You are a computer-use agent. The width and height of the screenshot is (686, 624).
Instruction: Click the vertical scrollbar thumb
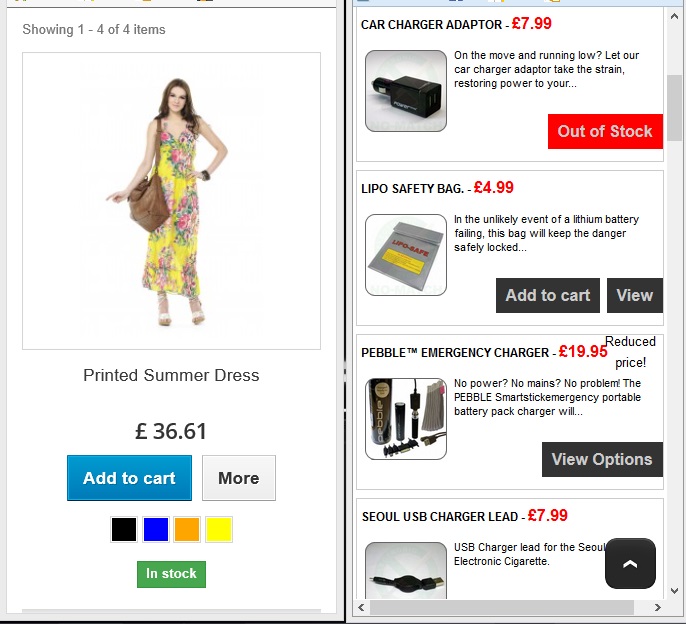[x=674, y=108]
